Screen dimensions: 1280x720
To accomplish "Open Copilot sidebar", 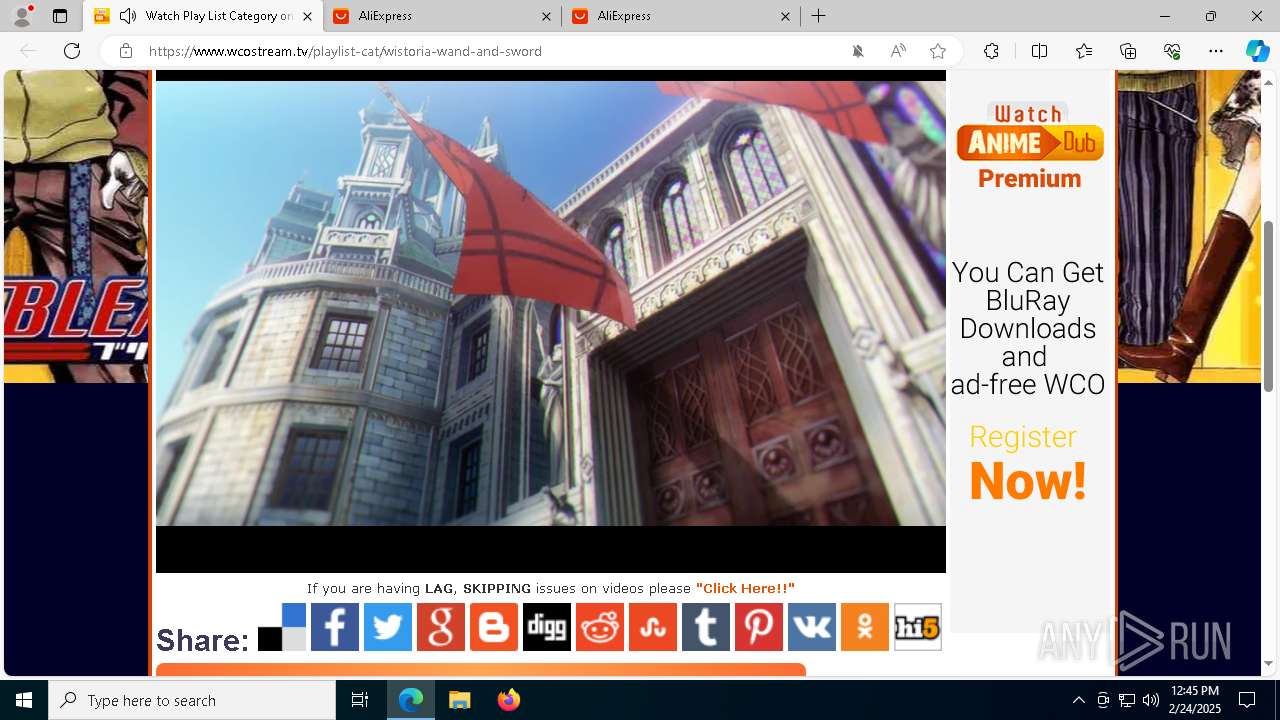I will (1257, 51).
